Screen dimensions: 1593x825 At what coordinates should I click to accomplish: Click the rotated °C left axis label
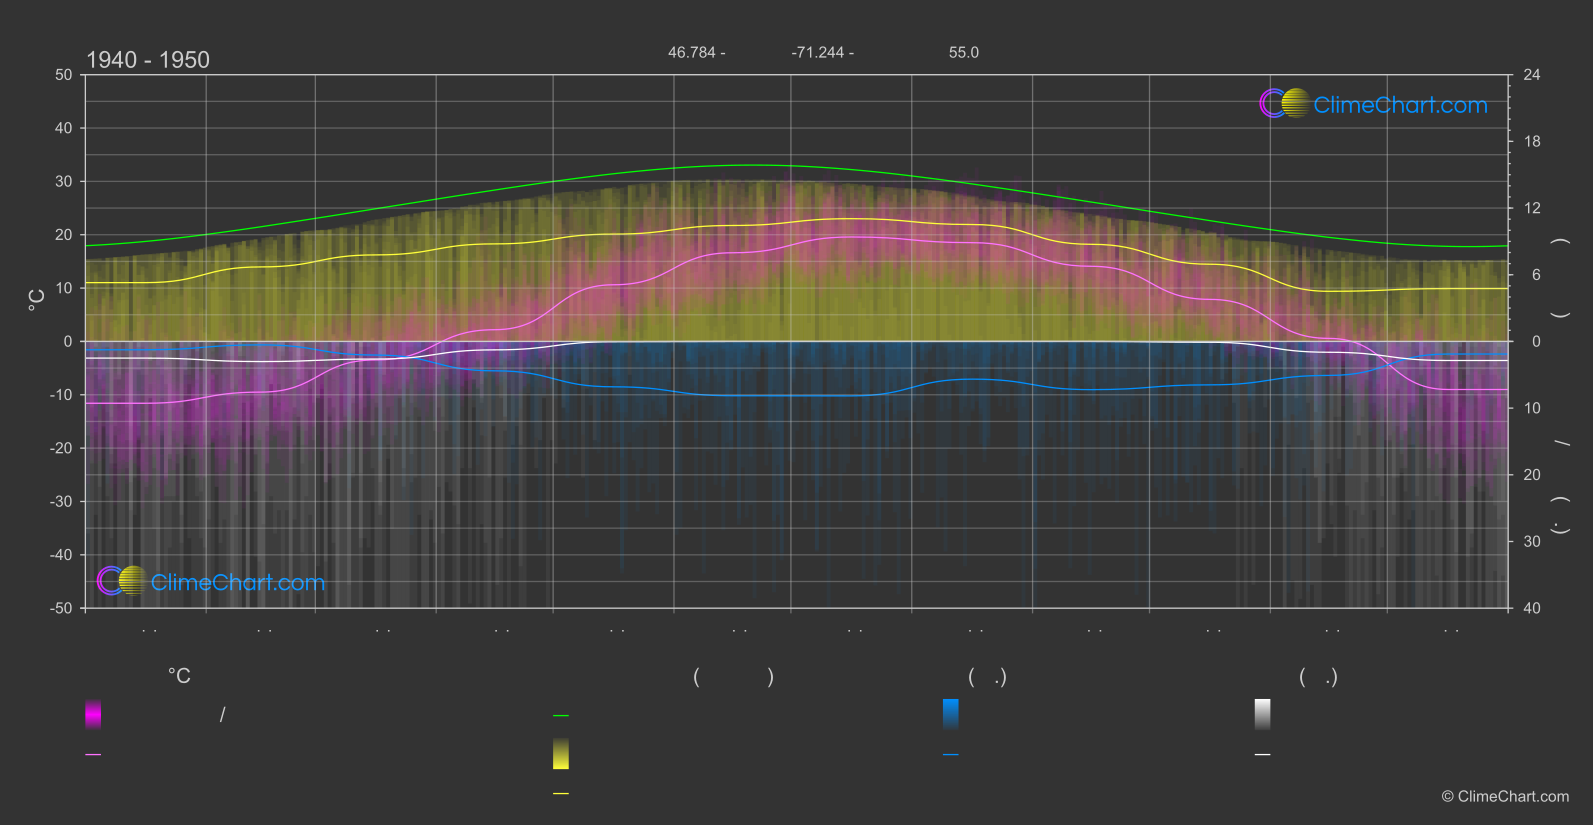[x=37, y=300]
